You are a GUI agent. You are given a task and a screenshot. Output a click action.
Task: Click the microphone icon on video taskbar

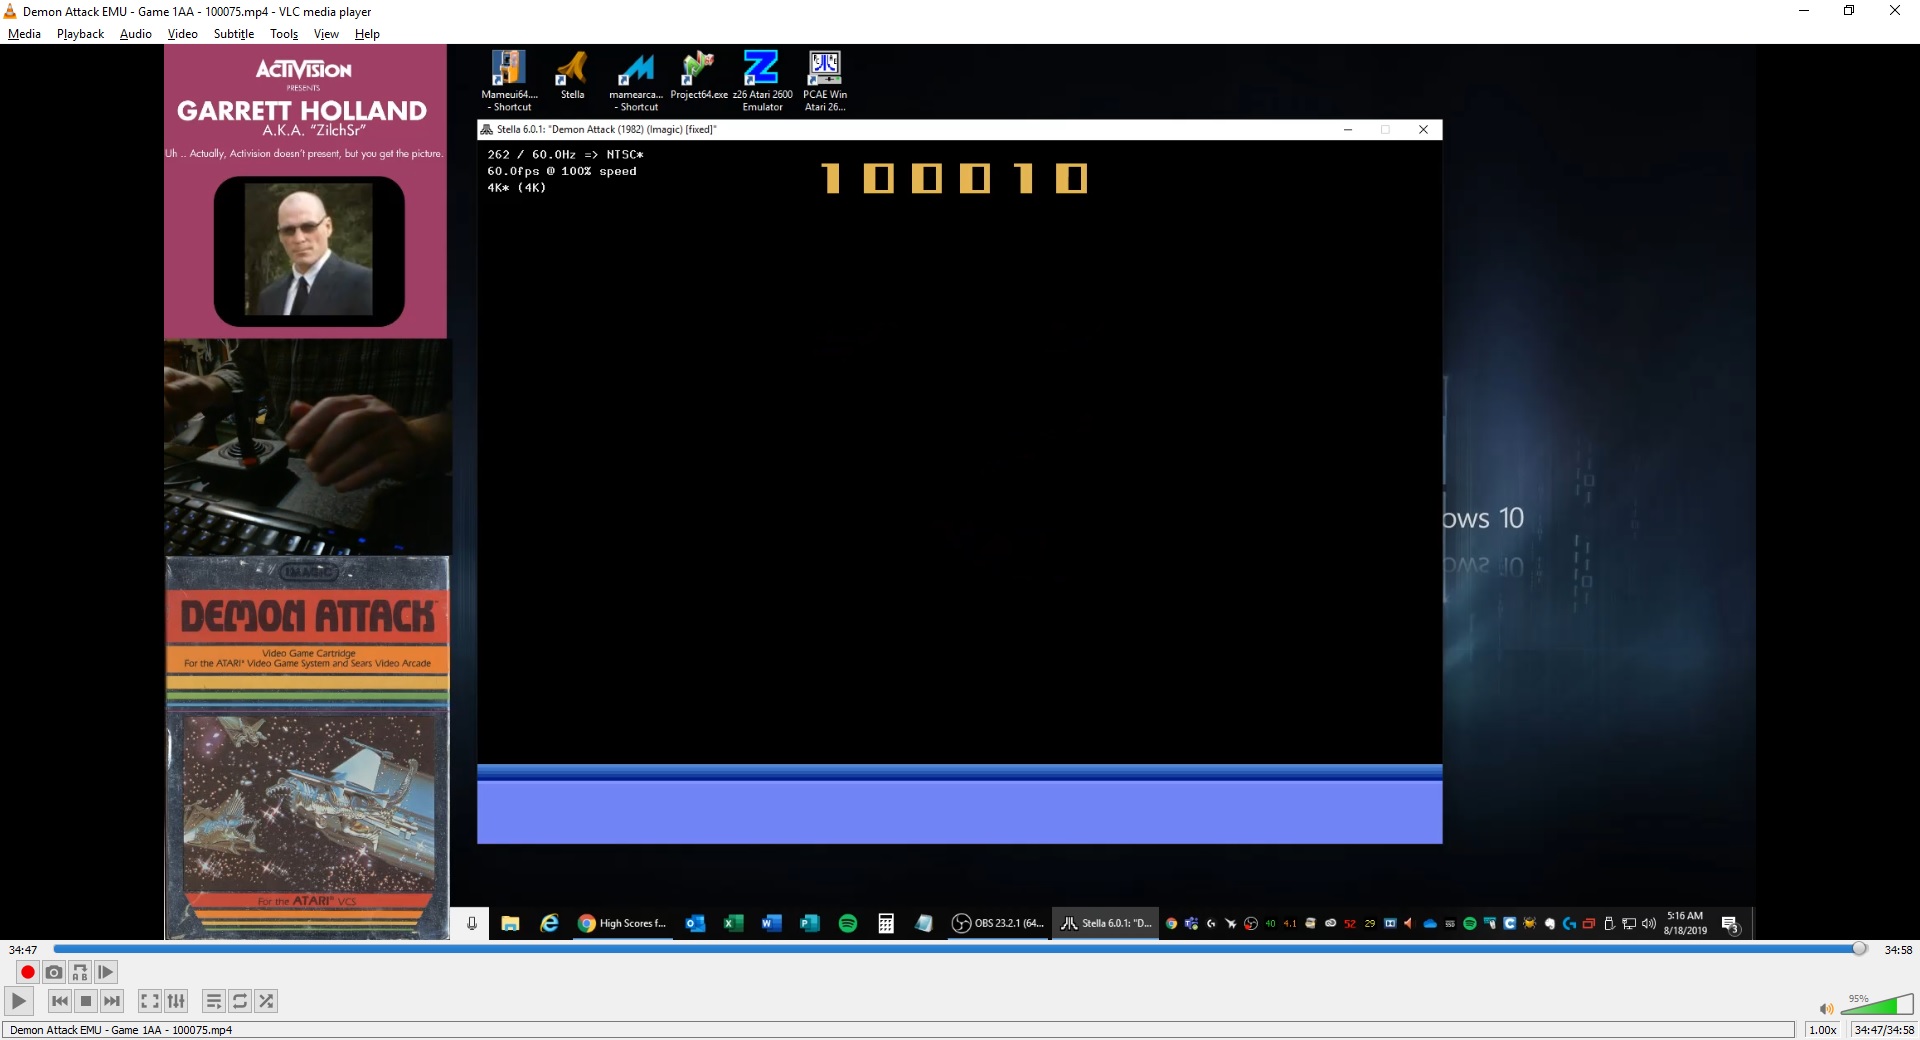pyautogui.click(x=471, y=923)
